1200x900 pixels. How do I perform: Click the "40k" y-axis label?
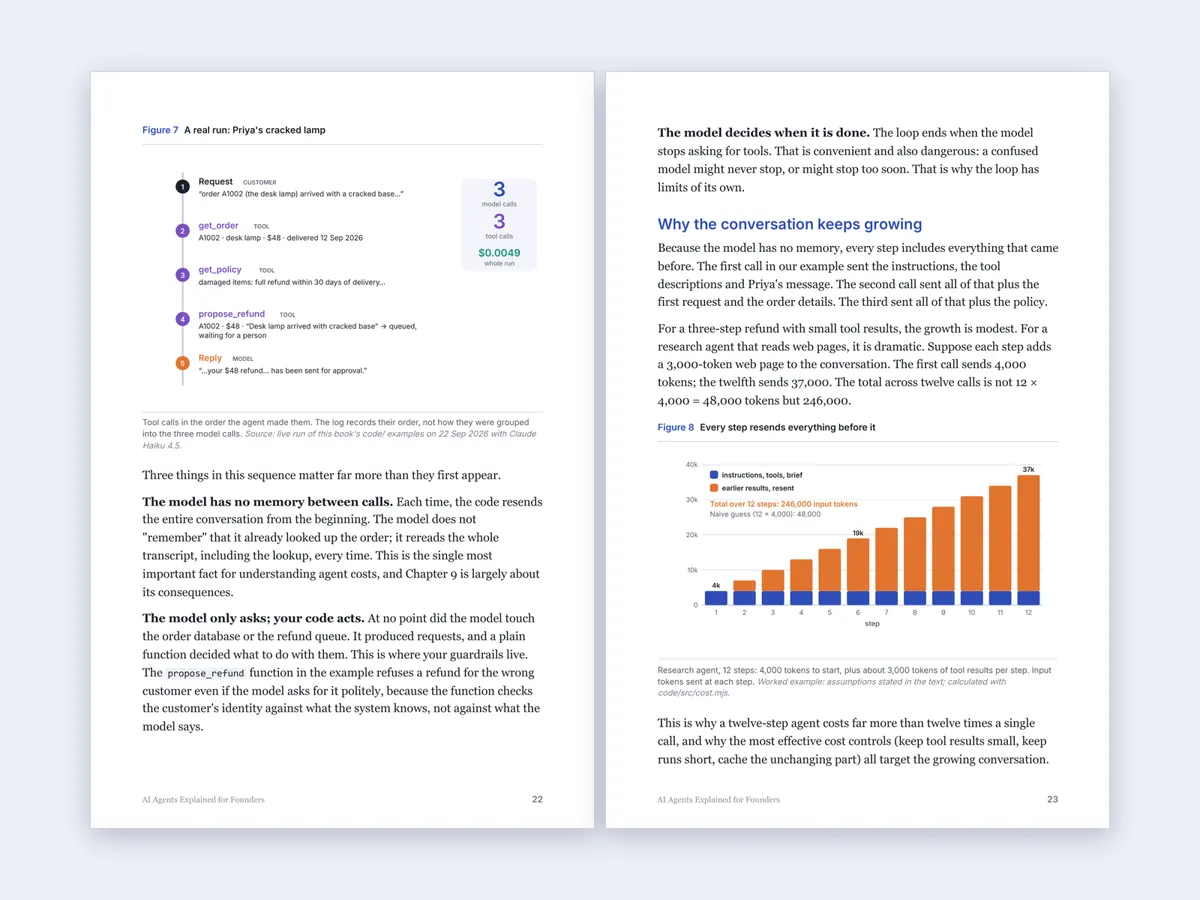click(x=691, y=465)
